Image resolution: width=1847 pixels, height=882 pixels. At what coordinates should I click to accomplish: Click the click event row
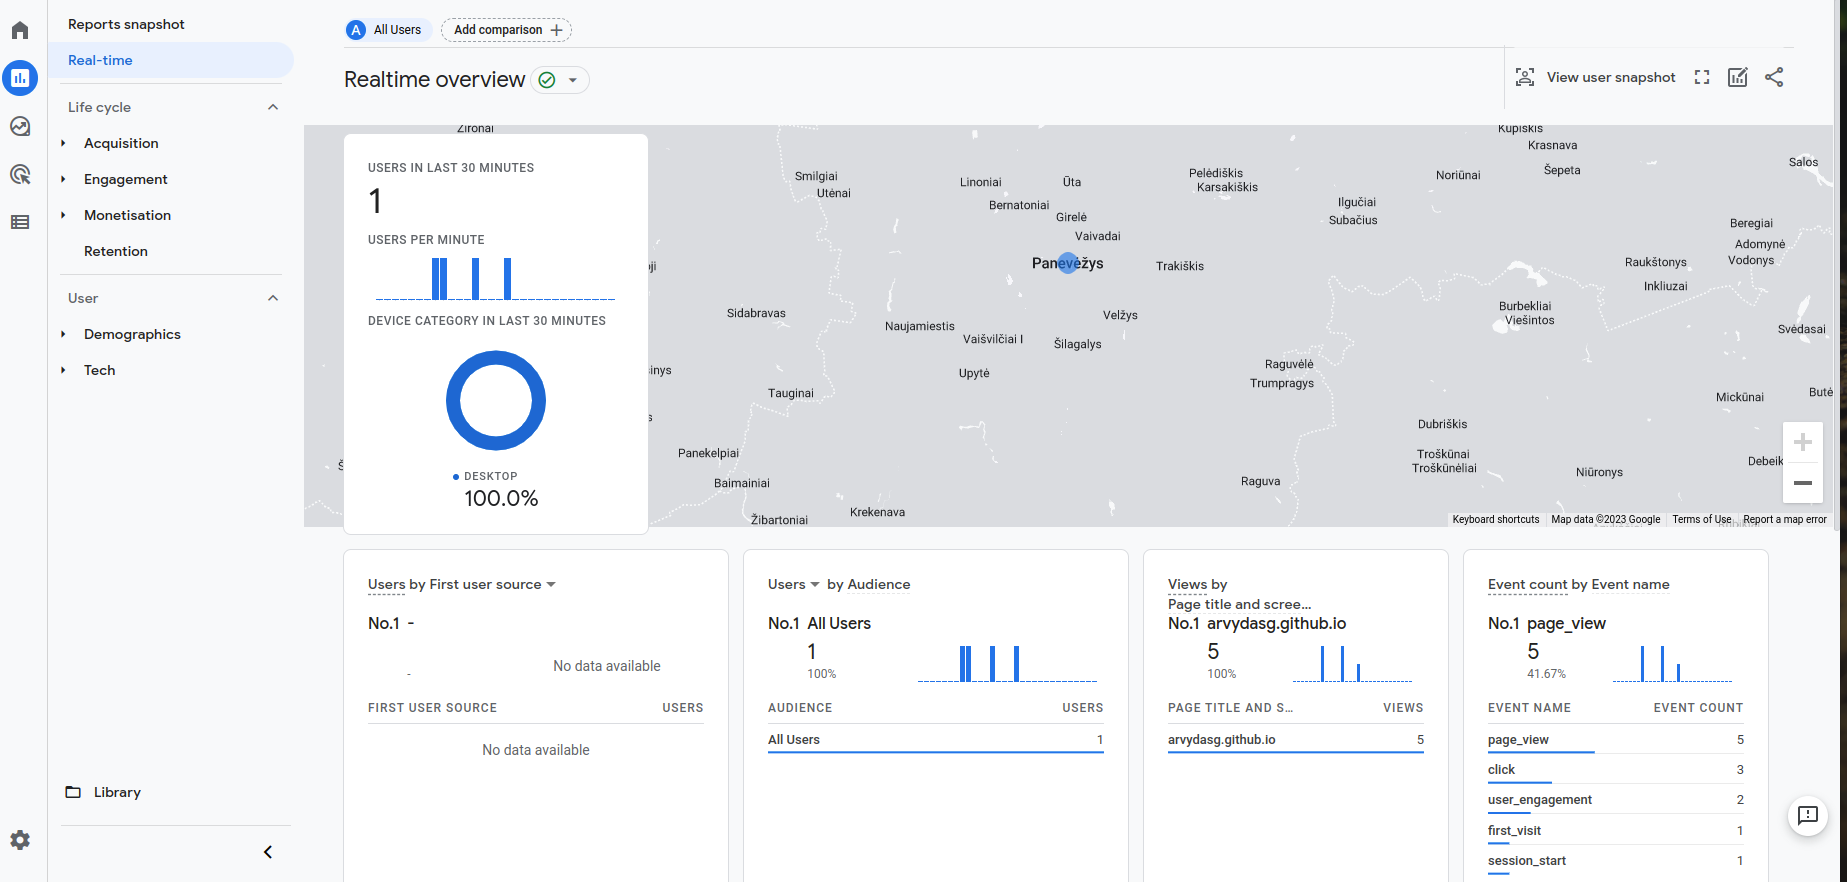[1615, 770]
